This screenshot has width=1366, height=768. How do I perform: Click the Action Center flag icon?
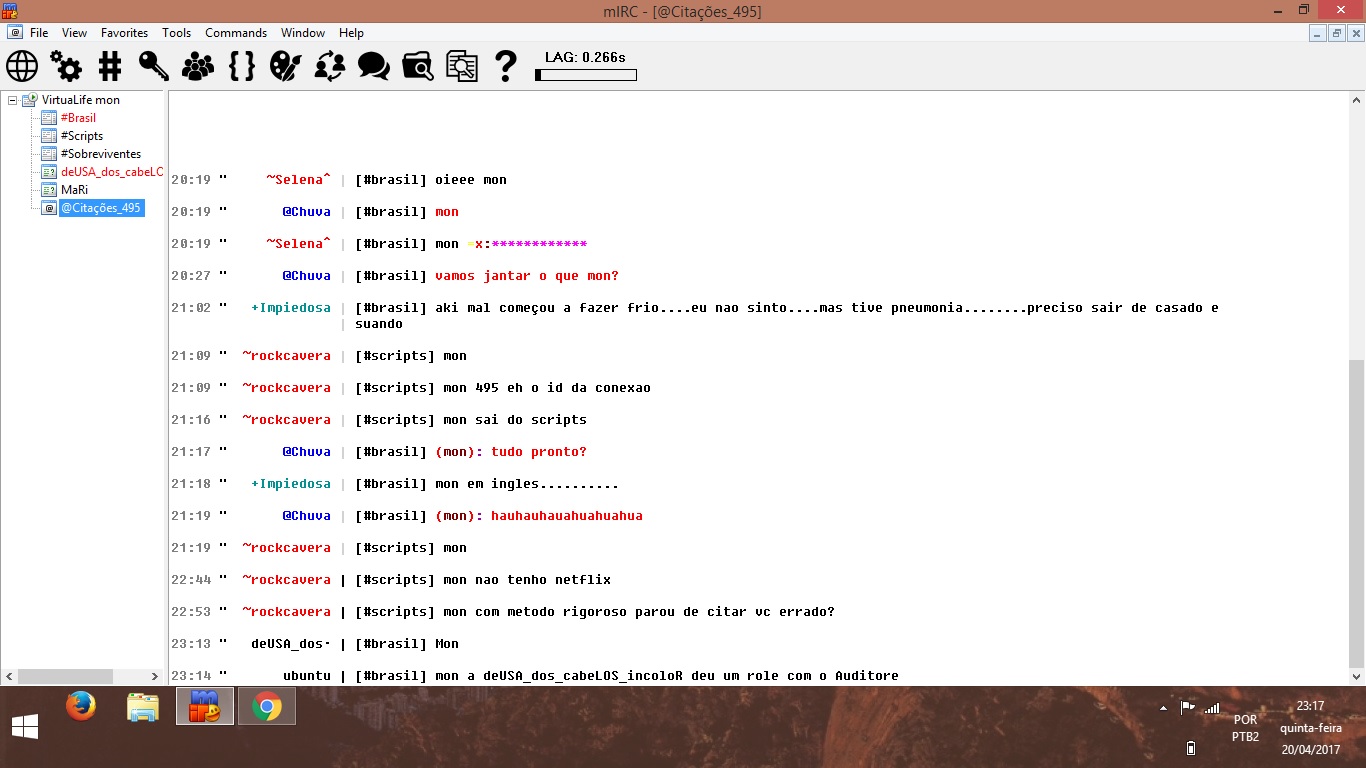(1187, 707)
